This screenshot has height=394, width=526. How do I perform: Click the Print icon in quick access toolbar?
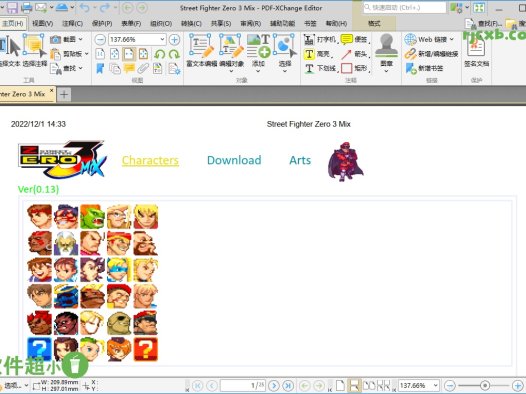(x=27, y=7)
